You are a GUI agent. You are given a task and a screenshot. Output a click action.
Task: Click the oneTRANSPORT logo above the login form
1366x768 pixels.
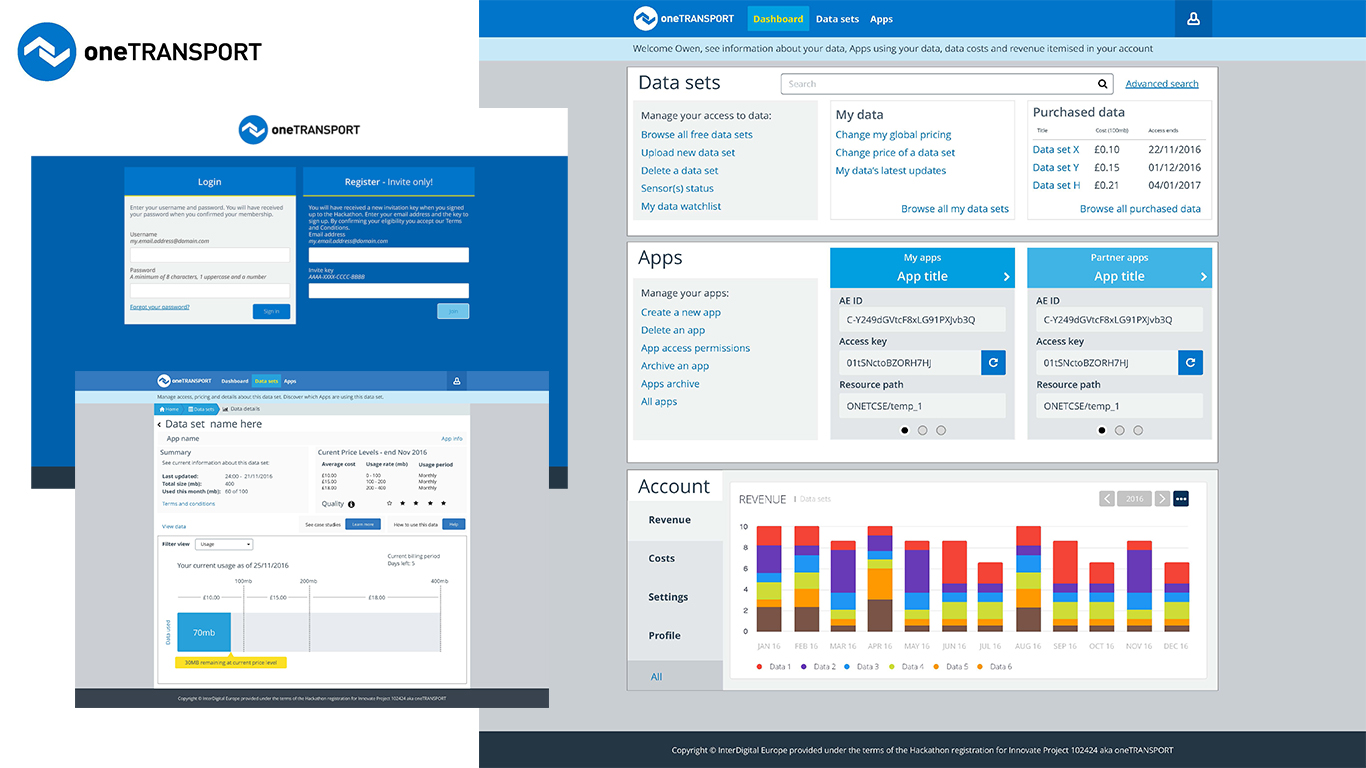(299, 129)
